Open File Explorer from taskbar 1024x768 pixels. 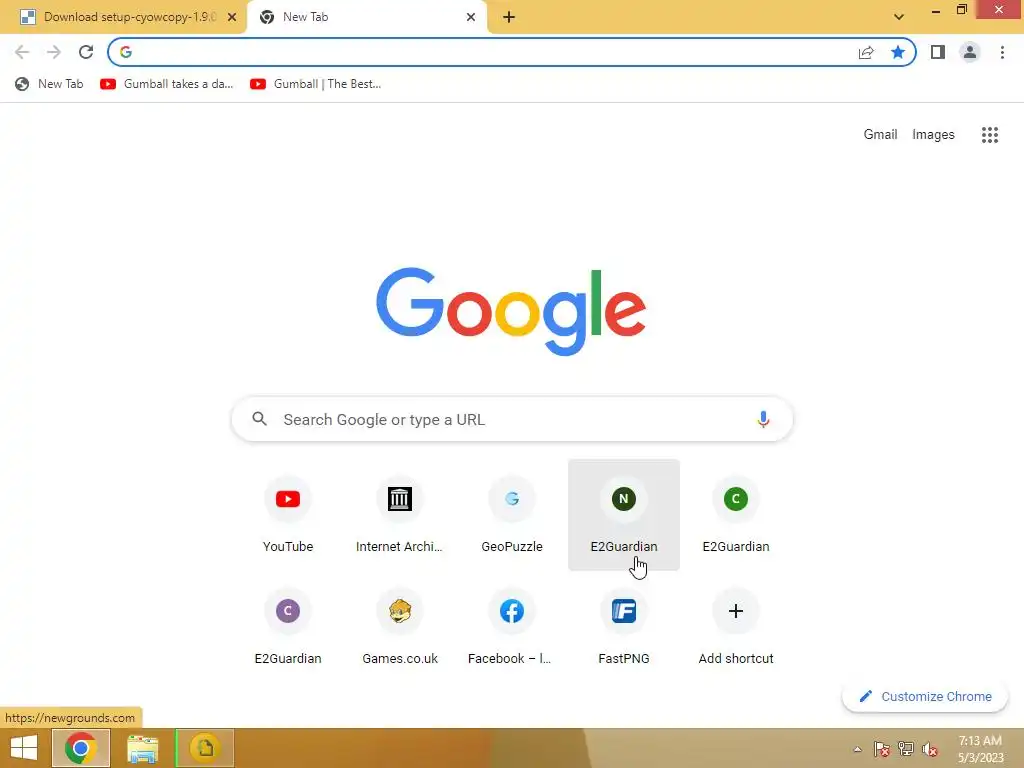pyautogui.click(x=142, y=748)
